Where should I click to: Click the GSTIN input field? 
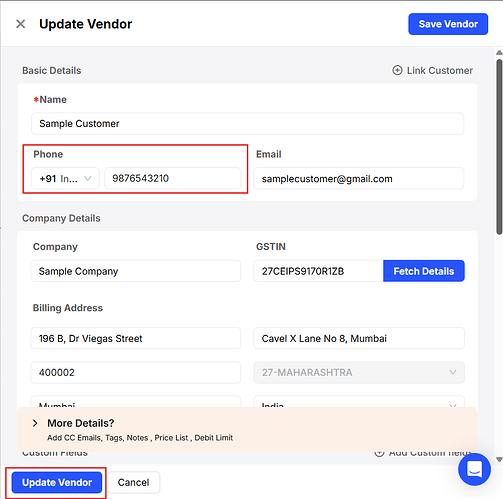(319, 271)
